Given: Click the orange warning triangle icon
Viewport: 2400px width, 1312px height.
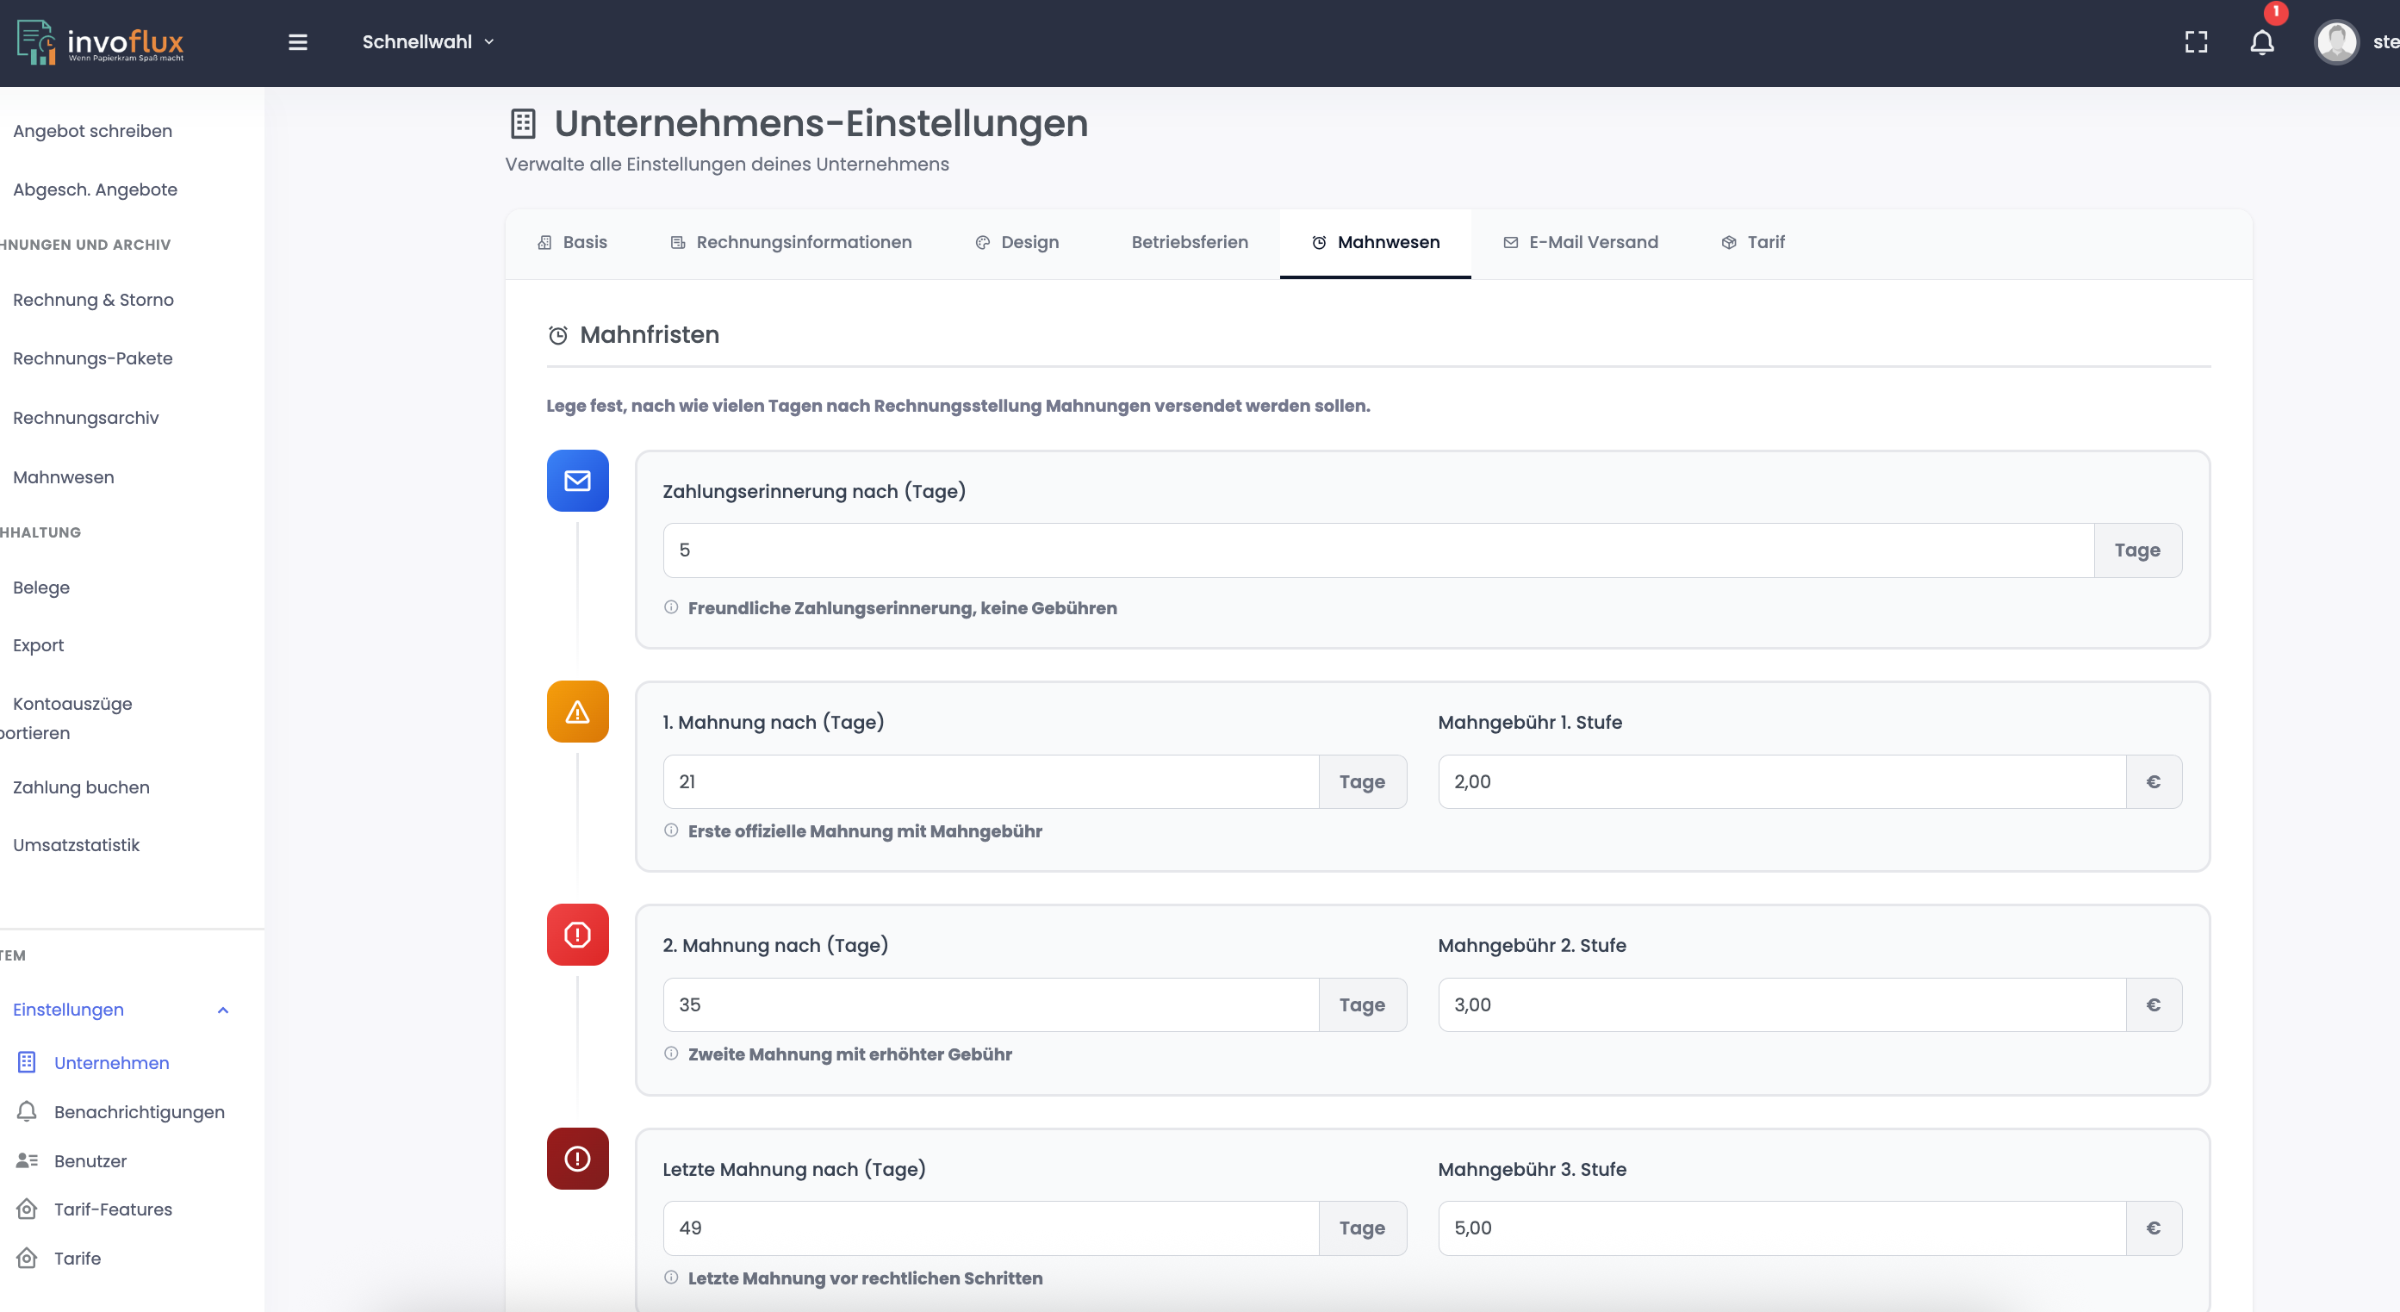Looking at the screenshot, I should tap(577, 712).
